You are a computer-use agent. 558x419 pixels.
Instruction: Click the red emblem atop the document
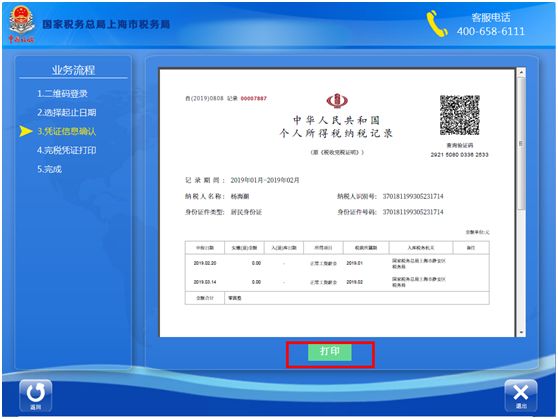click(337, 101)
